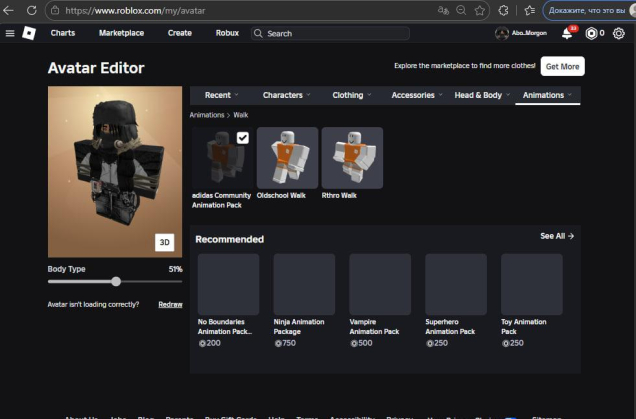Screen dimensions: 636x419
Task: Go to the Charts page
Action: point(62,33)
